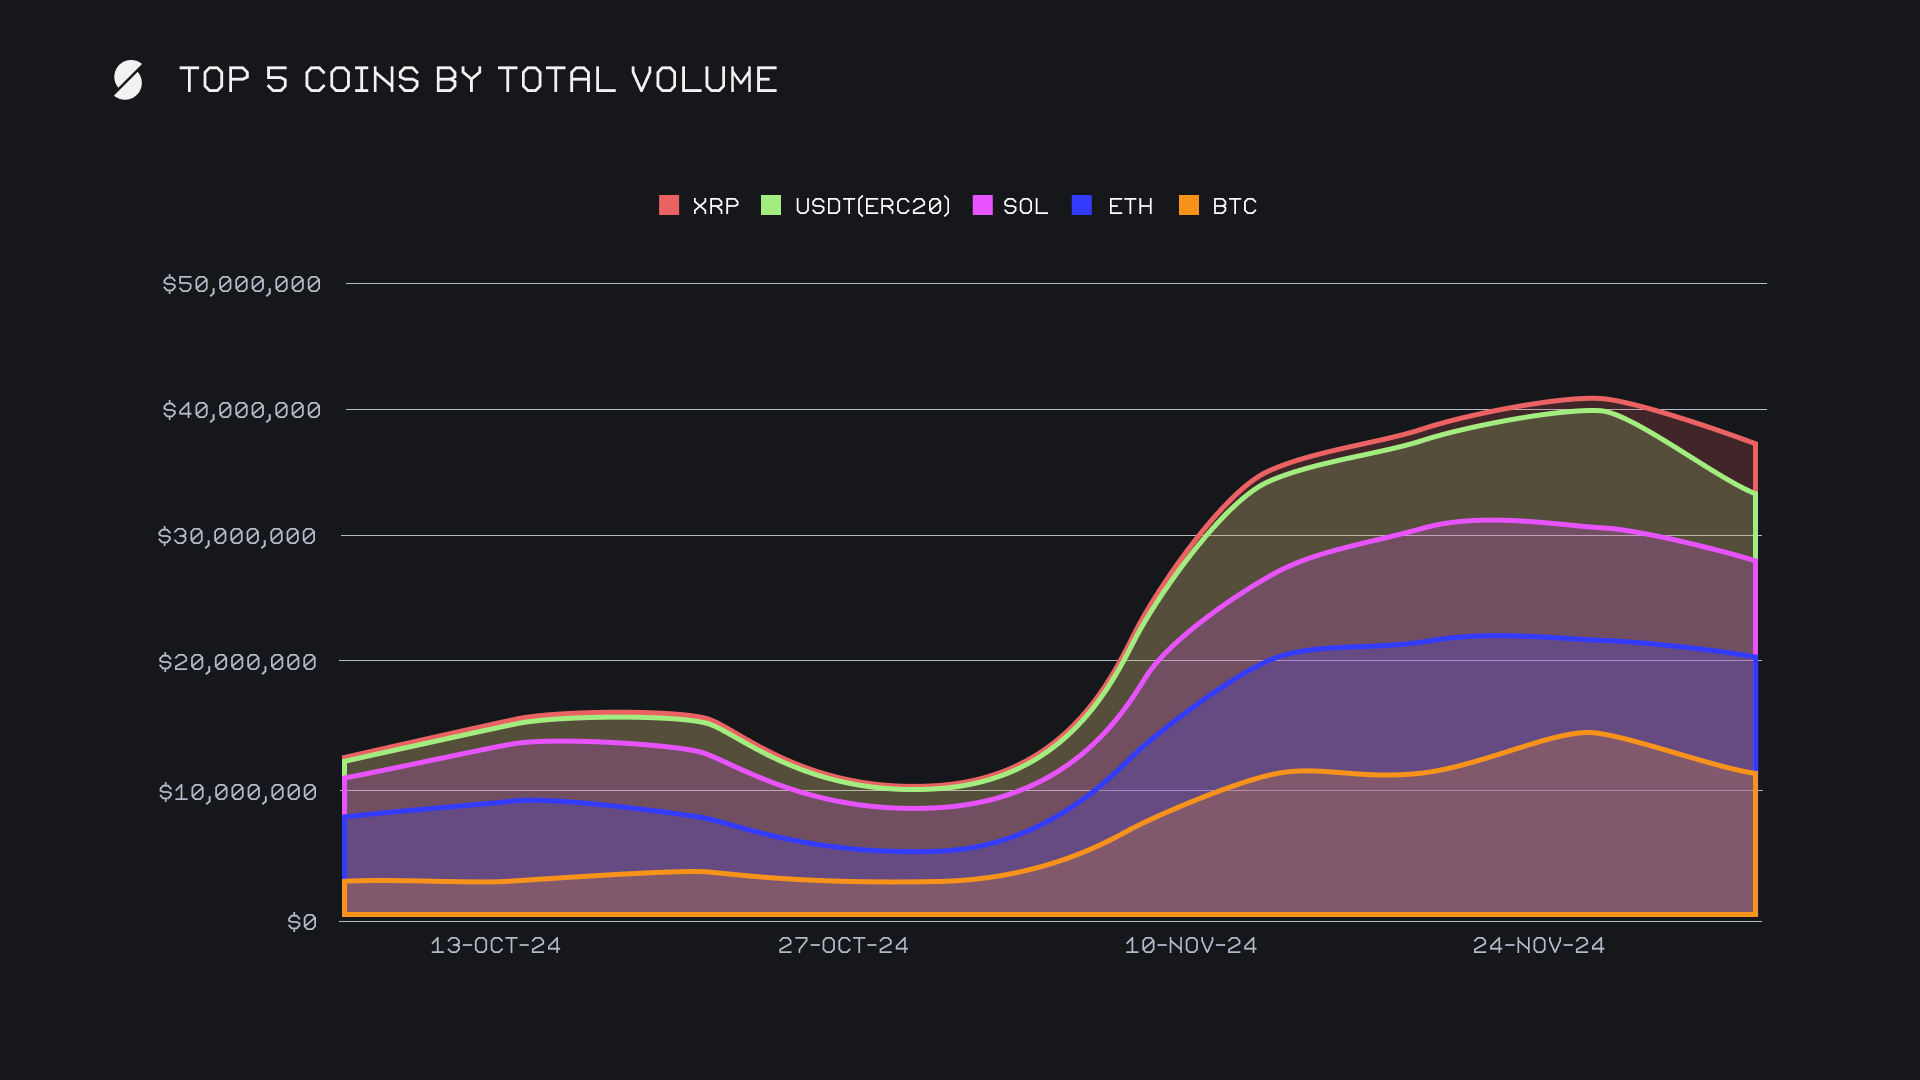The image size is (1920, 1080).
Task: Click the 24-NOV-24 axis label
Action: point(1538,945)
